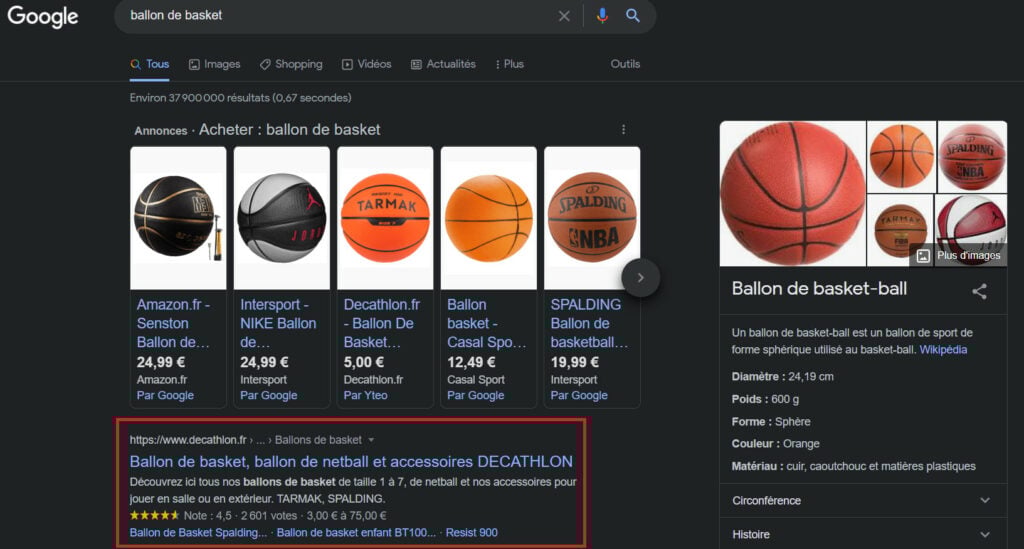
Task: Expand the dropdown arrow next to Ballons de basket breadcrumb
Action: pos(371,440)
